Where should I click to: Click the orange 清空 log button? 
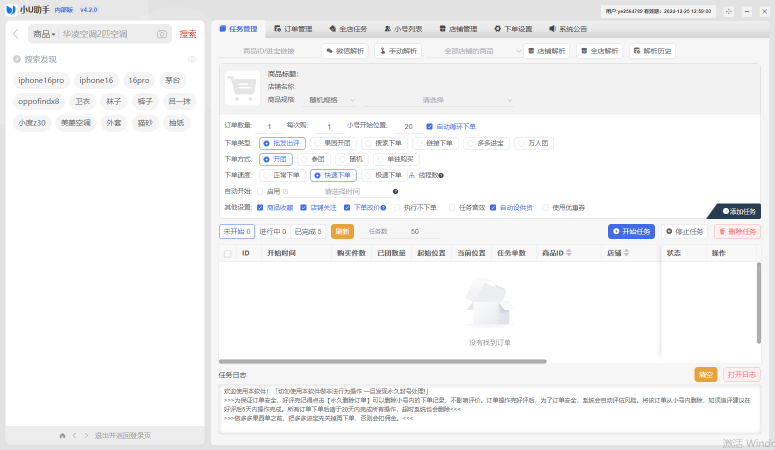coord(706,374)
